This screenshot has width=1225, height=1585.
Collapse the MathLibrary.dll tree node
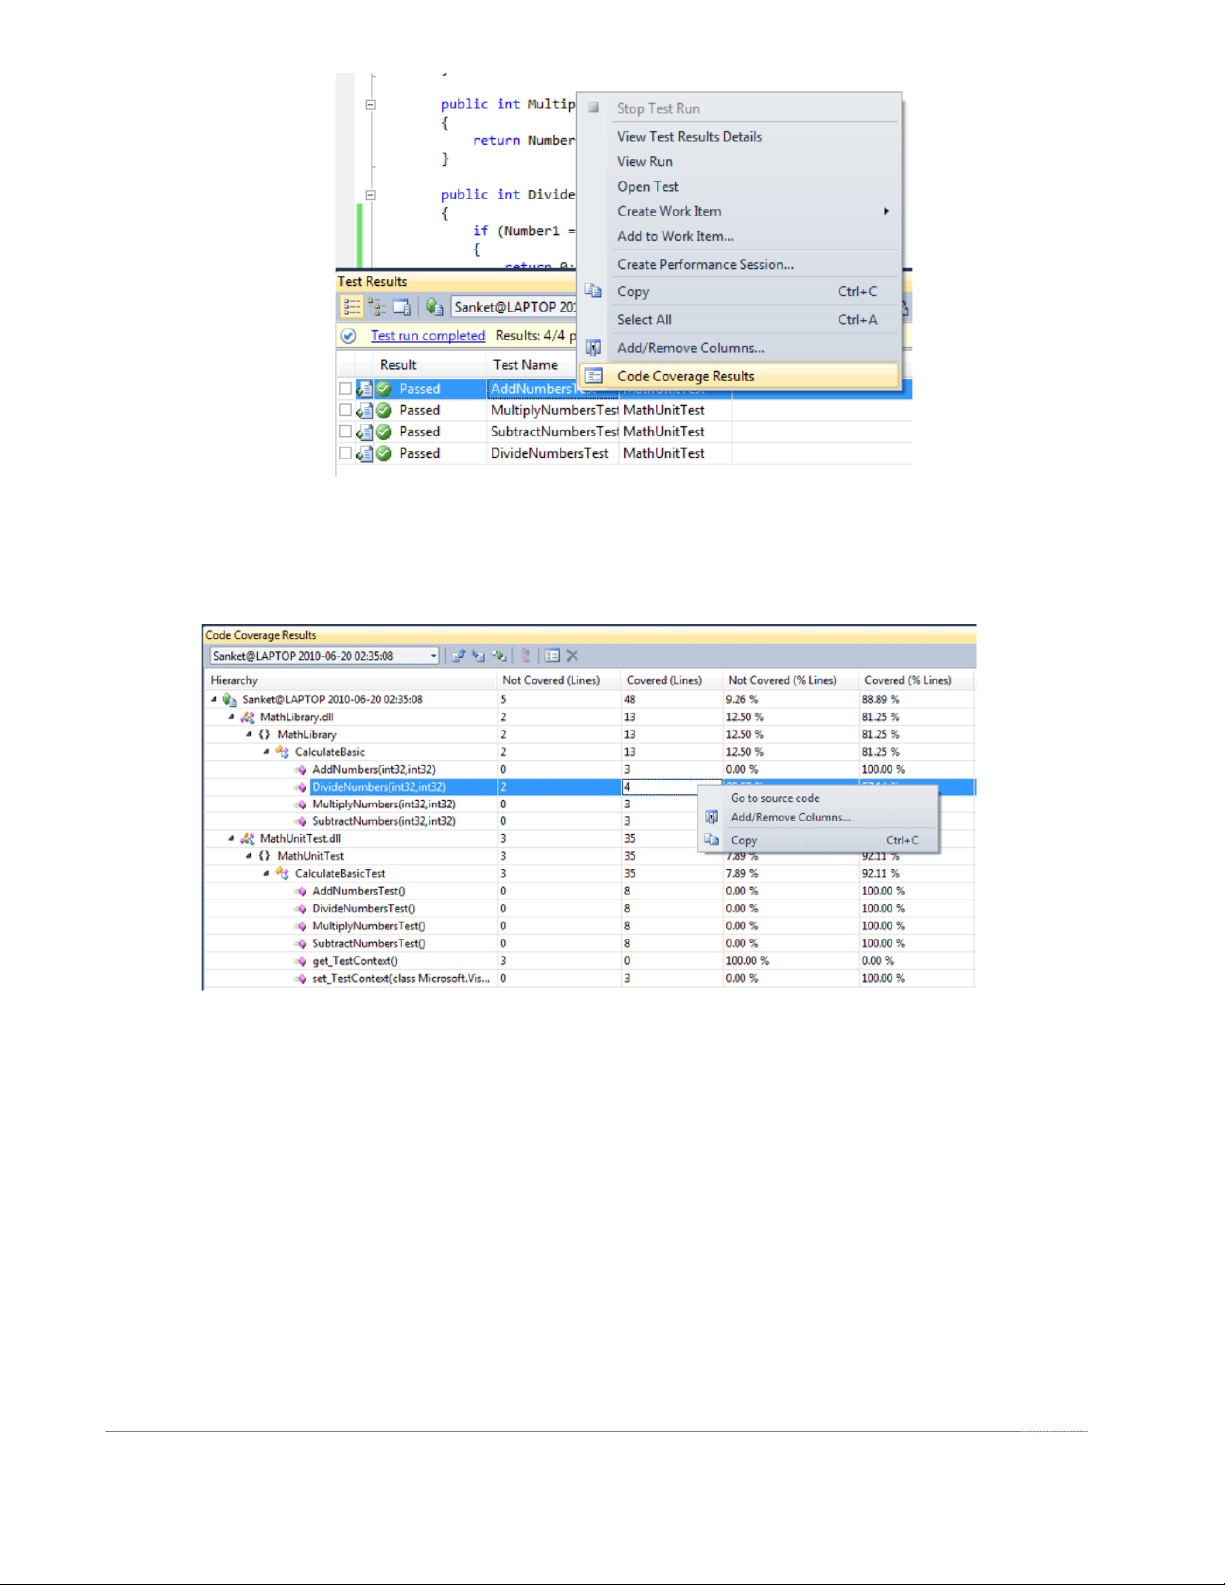[x=231, y=717]
